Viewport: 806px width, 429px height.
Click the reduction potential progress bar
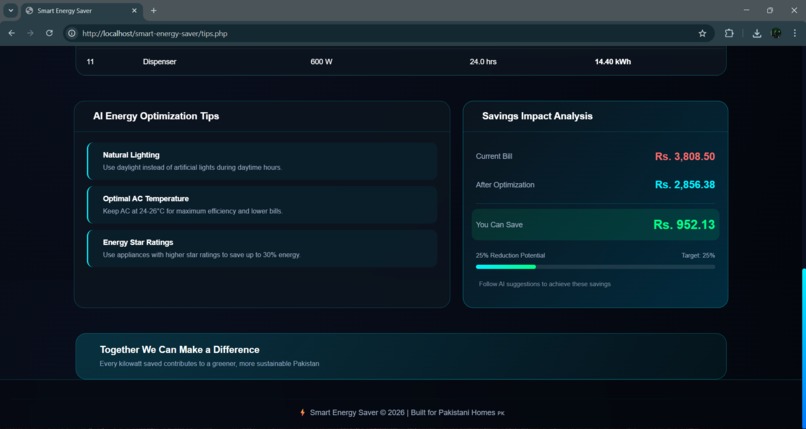coord(595,267)
